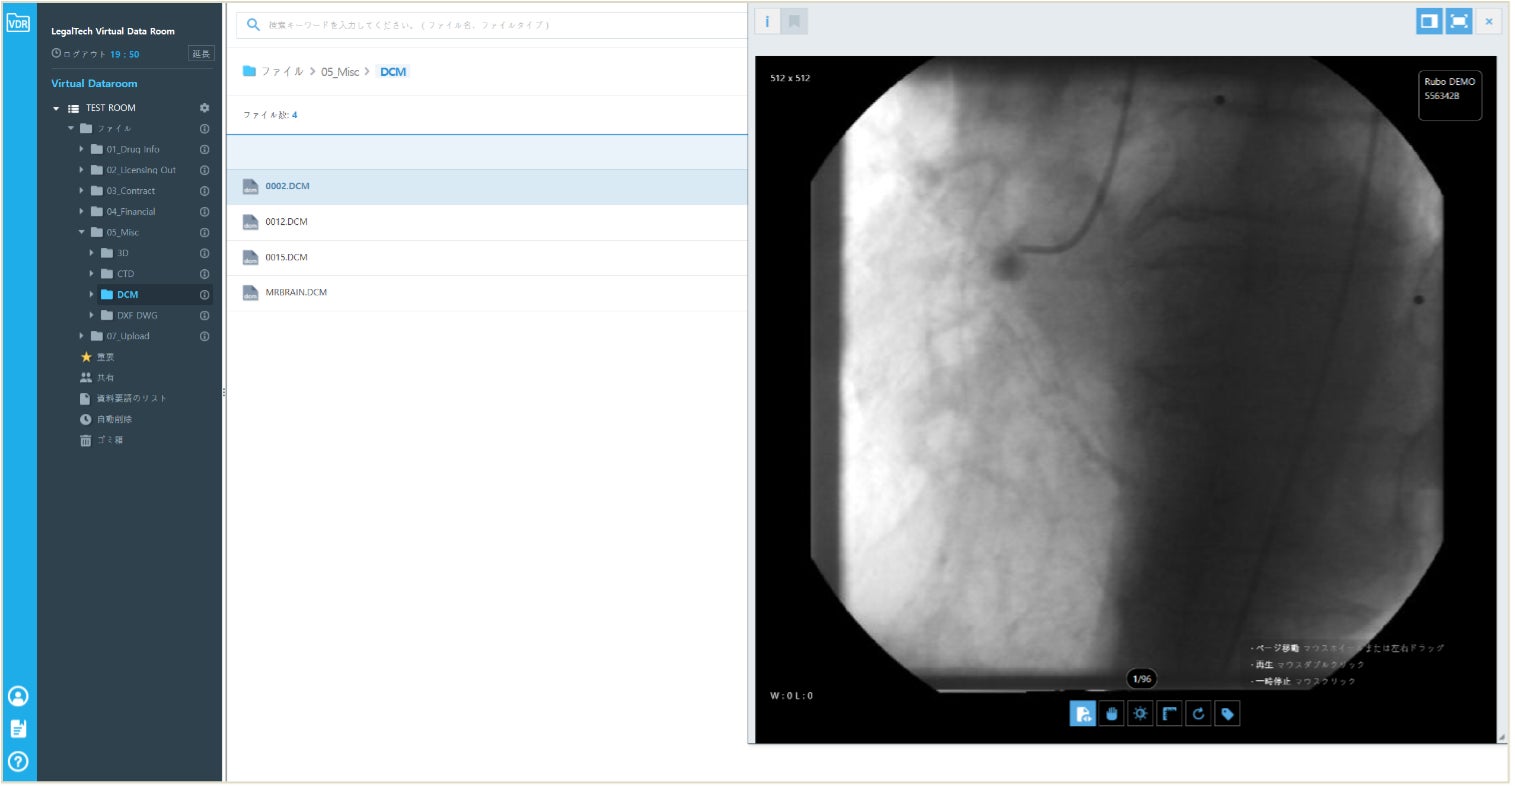Click the rotate image tool

pos(1198,713)
